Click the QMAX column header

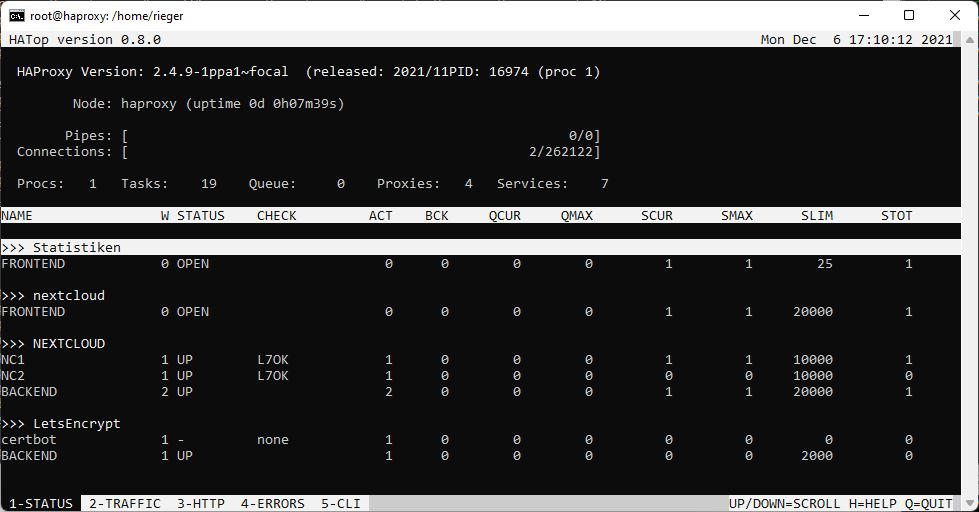click(577, 215)
